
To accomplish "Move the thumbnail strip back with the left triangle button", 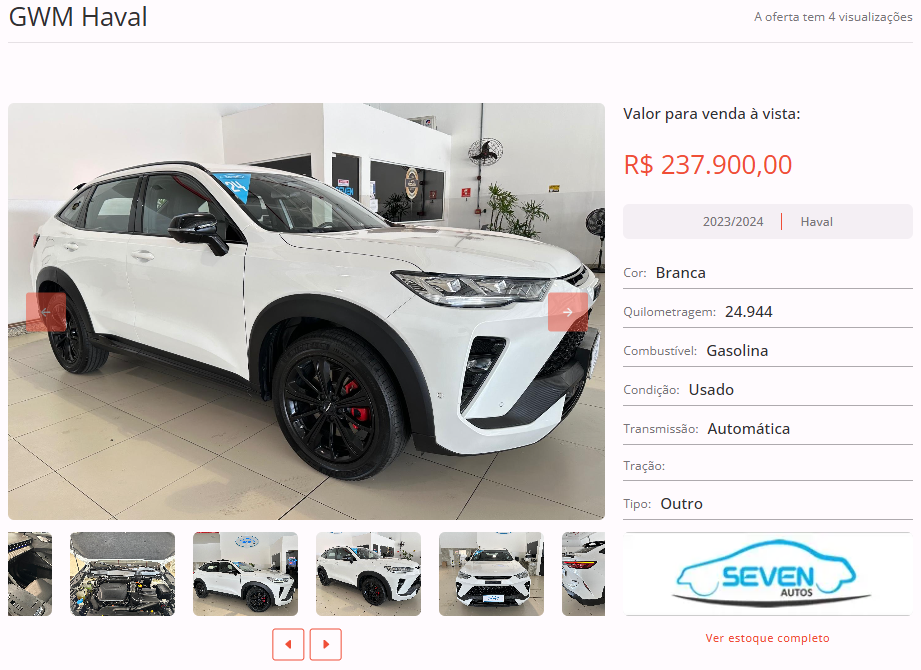I will tap(288, 644).
